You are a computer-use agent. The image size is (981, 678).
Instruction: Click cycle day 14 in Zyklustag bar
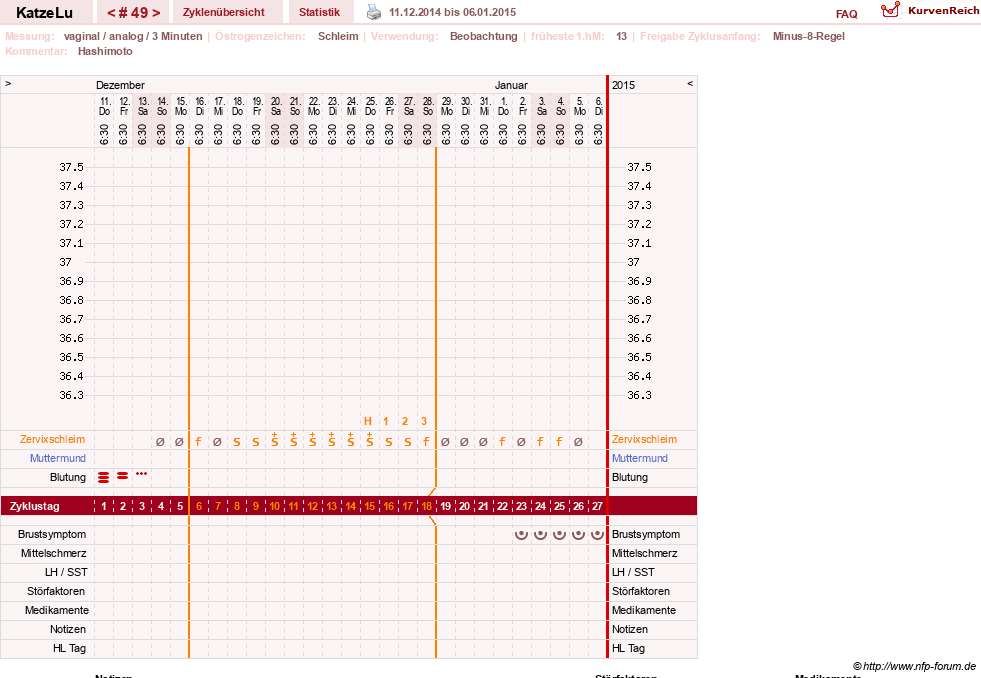pyautogui.click(x=351, y=506)
